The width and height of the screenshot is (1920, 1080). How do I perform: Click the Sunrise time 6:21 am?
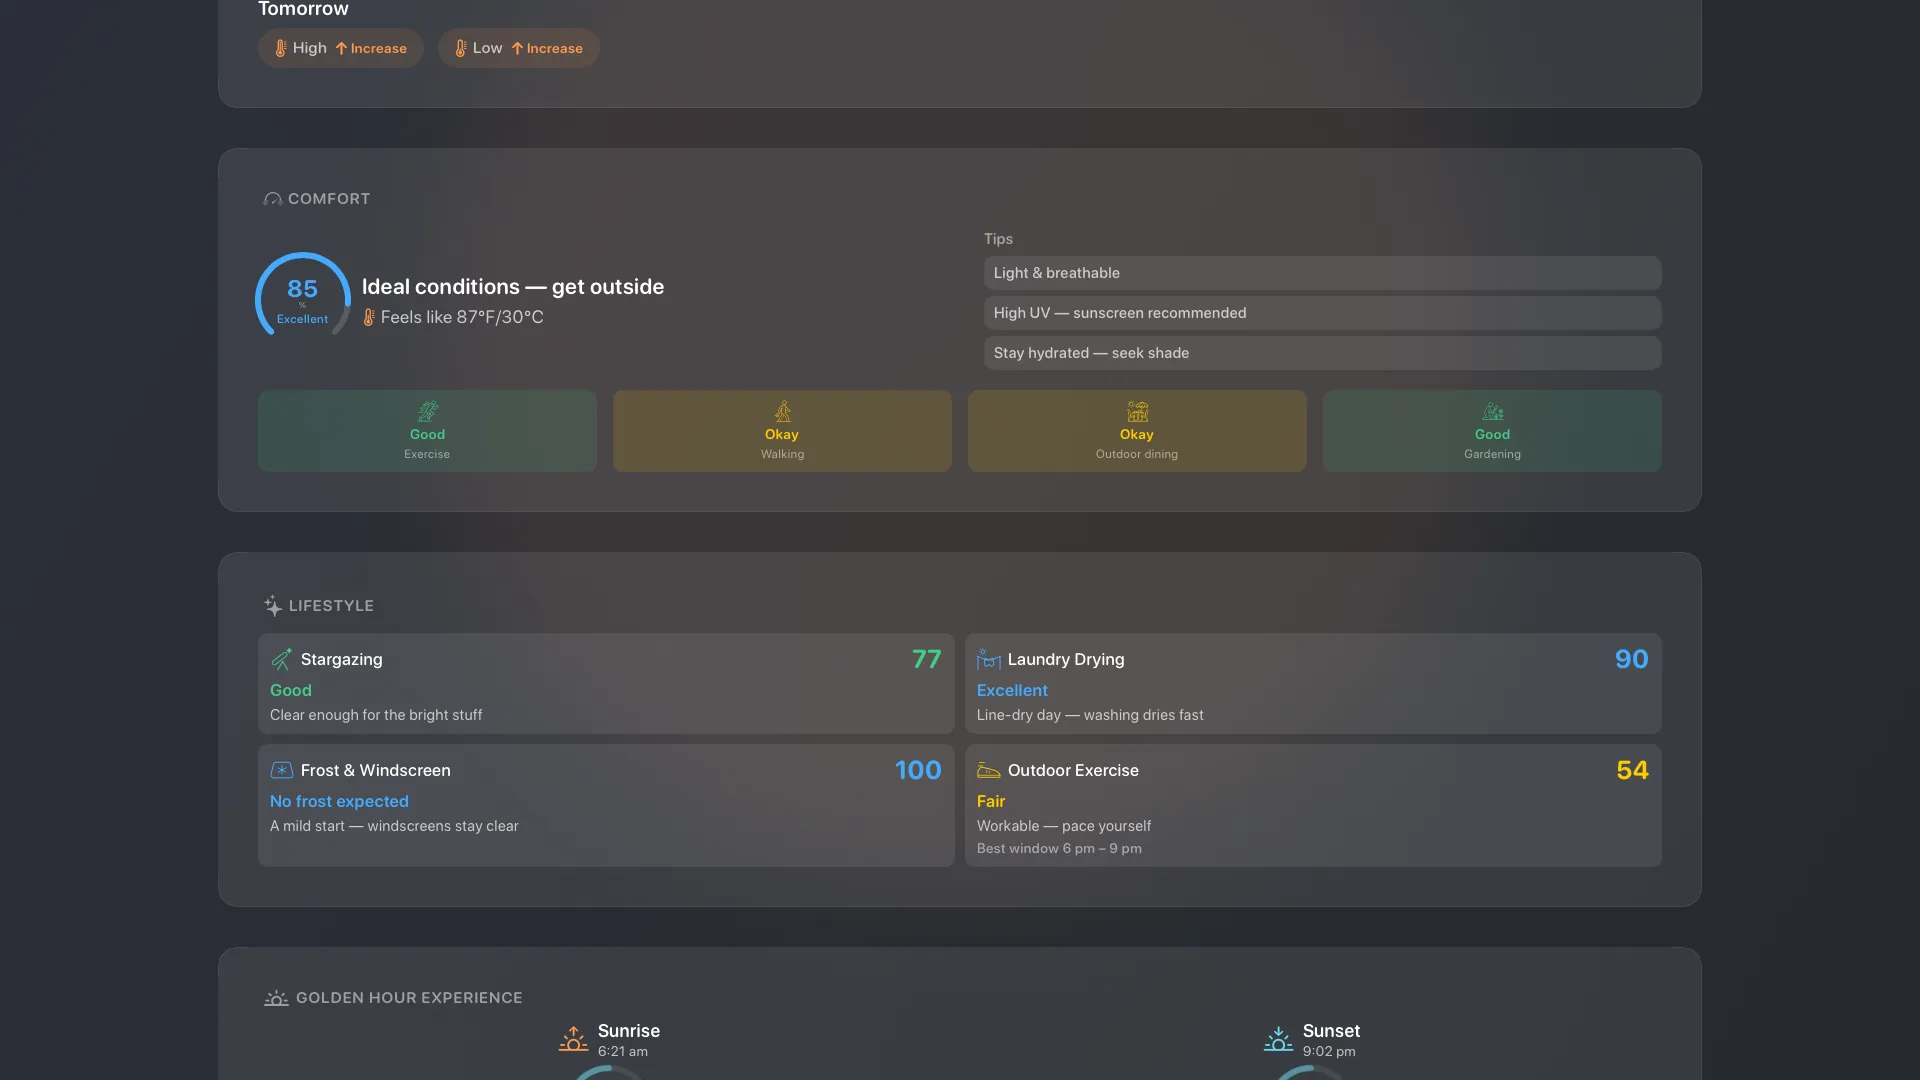coord(623,1052)
